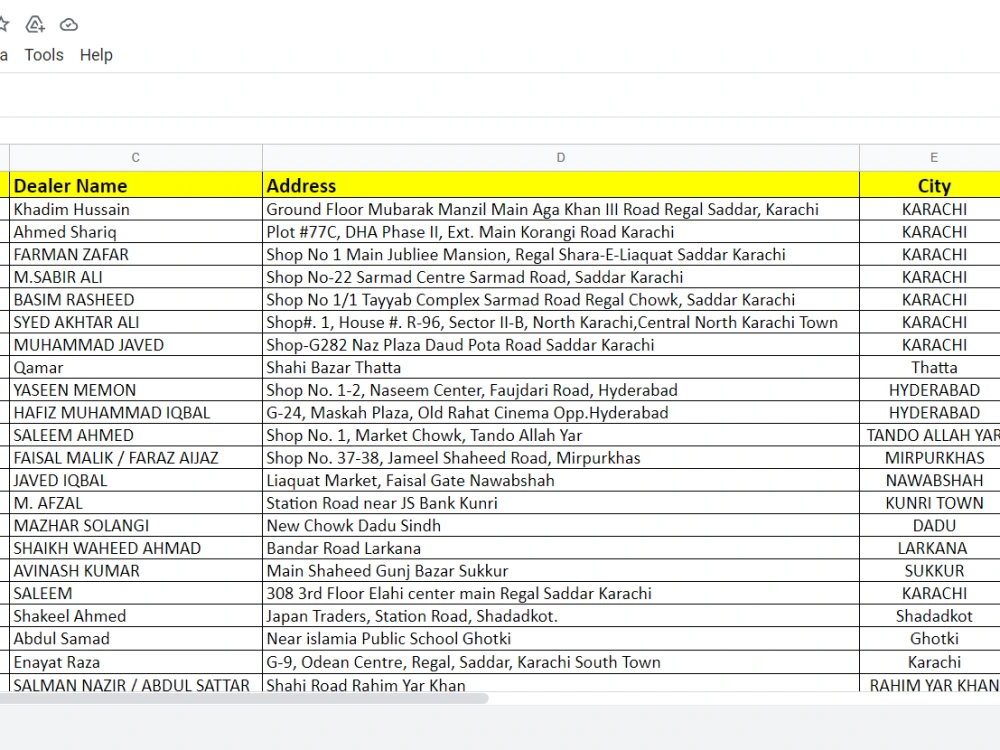Select the HAFIZ MUHAMMAD IQBAL cell
Viewport: 1000px width, 750px height.
point(136,413)
